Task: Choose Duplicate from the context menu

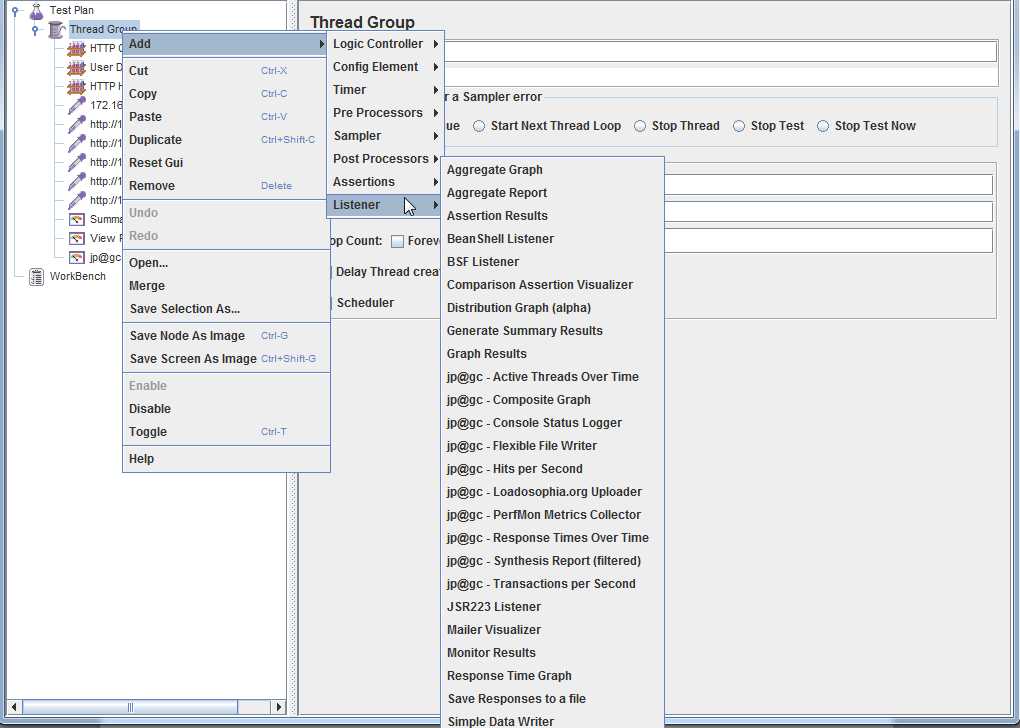Action: coord(226,140)
